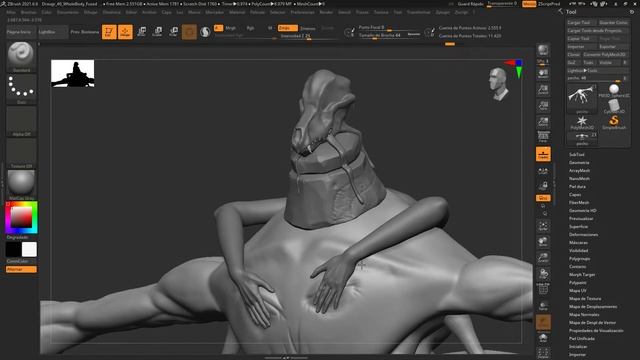Screen dimensions: 640x360
Task: Expand the NanoMesh section
Action: coord(579,178)
